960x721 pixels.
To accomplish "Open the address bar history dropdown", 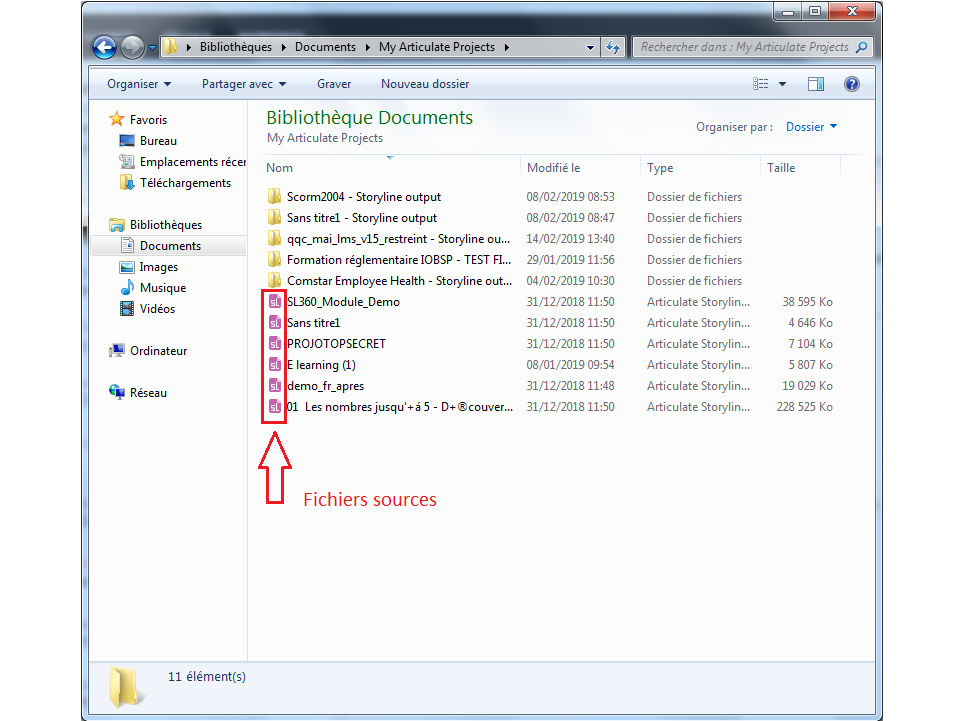I will click(x=590, y=47).
